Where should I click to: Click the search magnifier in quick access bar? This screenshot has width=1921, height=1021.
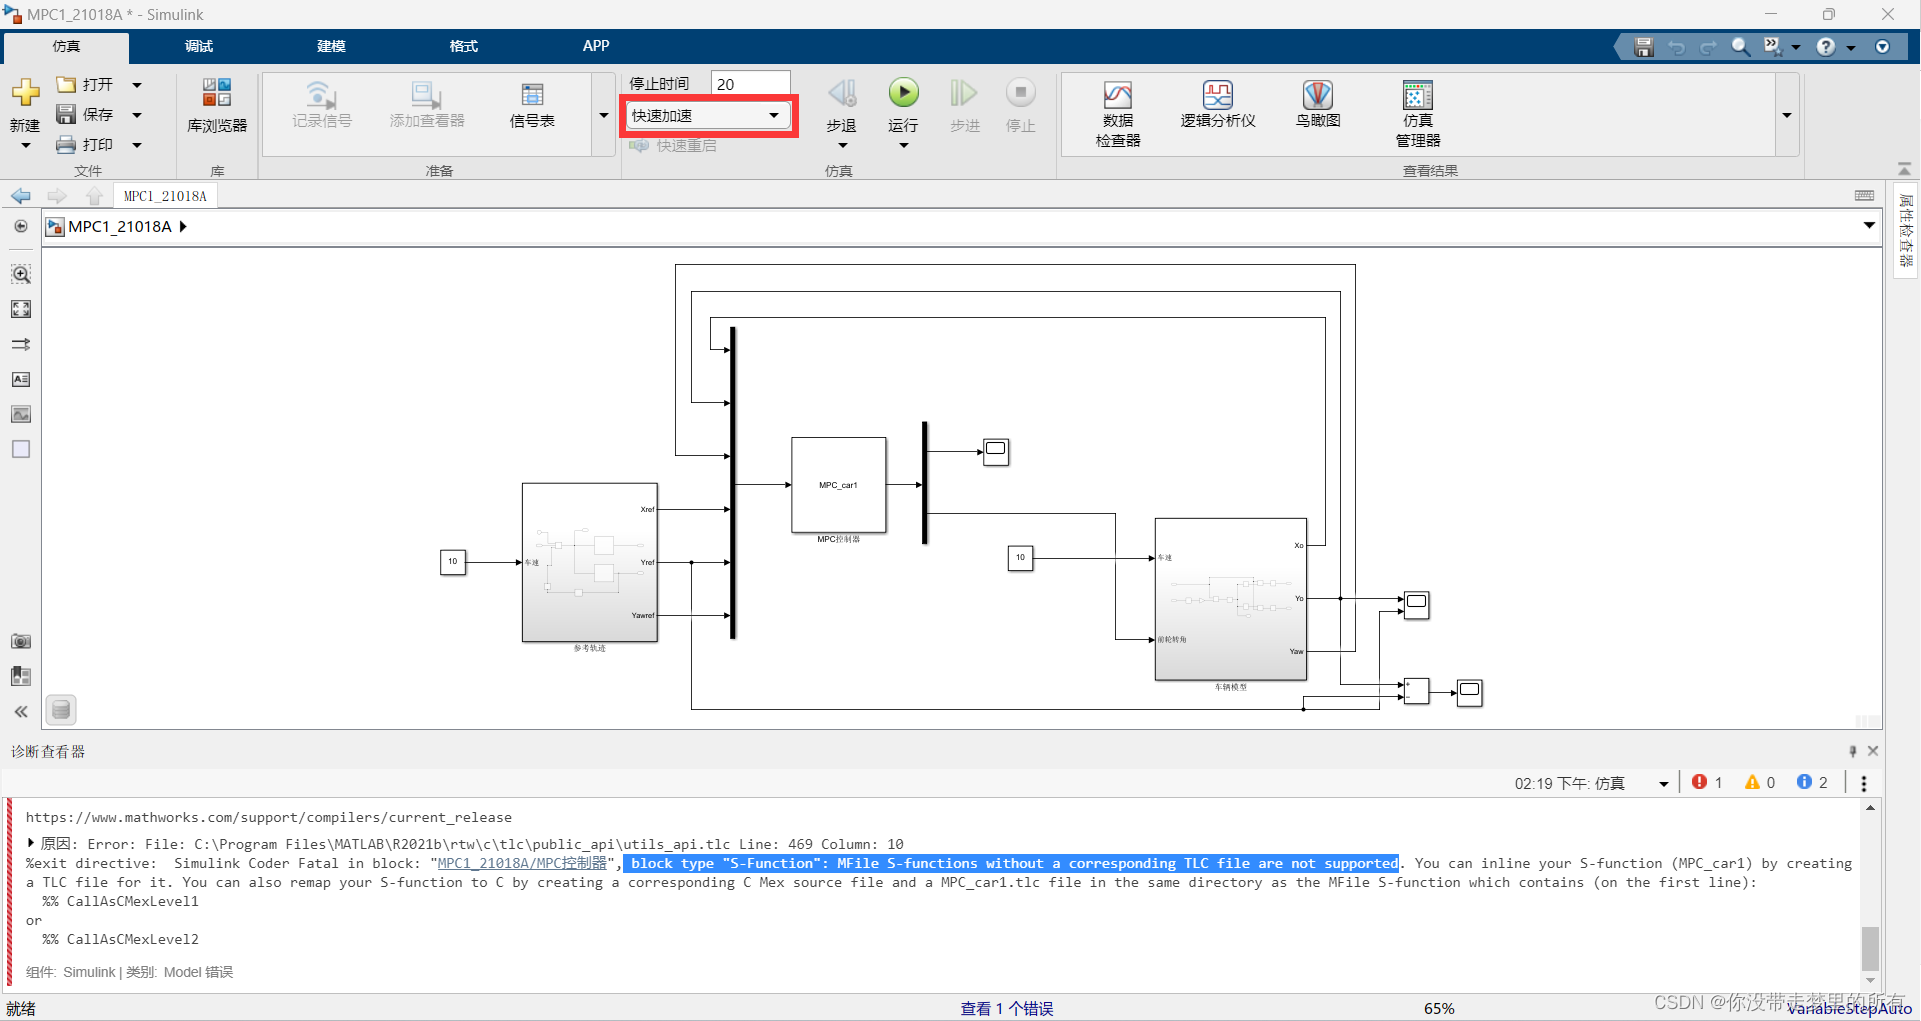[x=1741, y=47]
